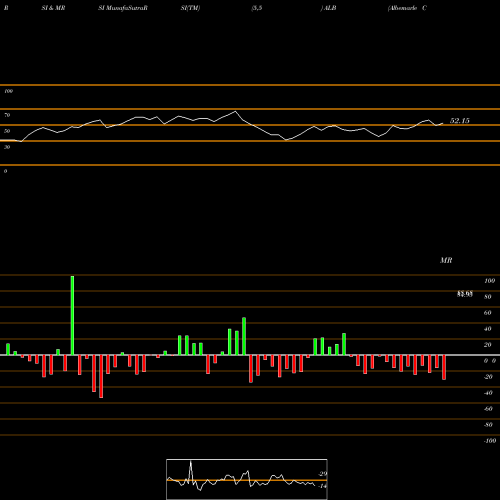The image size is (500, 500).
Task: Click the mini overview chart thumbnail
Action: tap(247, 479)
